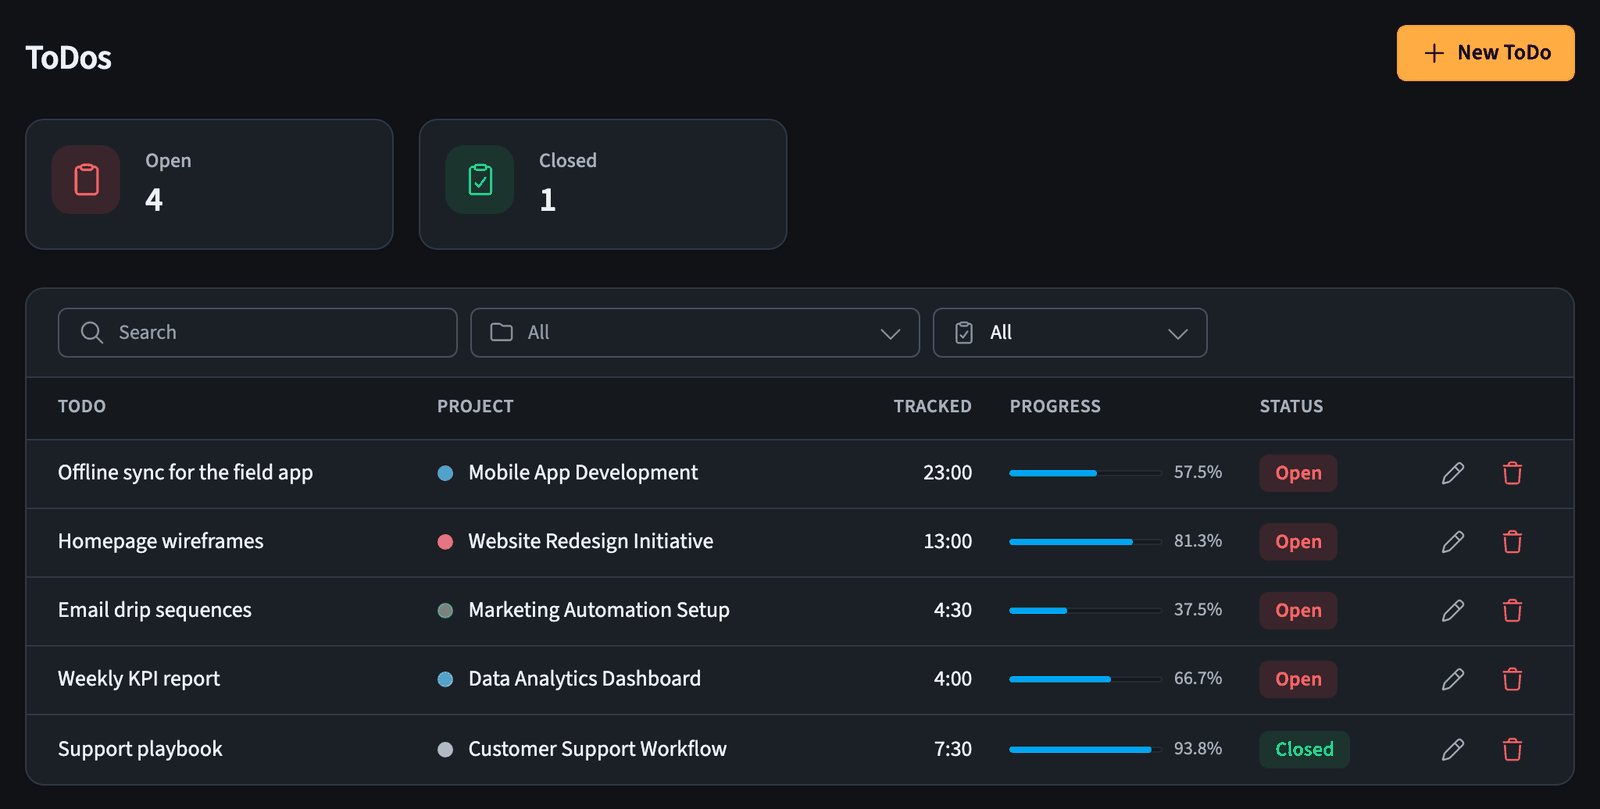Click the 66.7% progress value
This screenshot has height=809, width=1600.
coord(1198,679)
